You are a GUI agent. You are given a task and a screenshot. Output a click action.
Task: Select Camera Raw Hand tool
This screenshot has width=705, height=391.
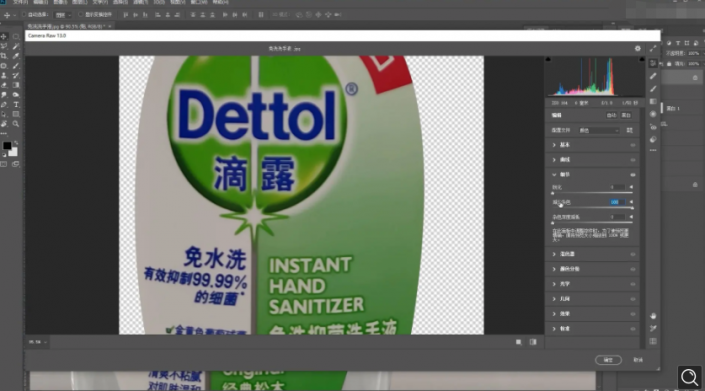pyautogui.click(x=653, y=316)
